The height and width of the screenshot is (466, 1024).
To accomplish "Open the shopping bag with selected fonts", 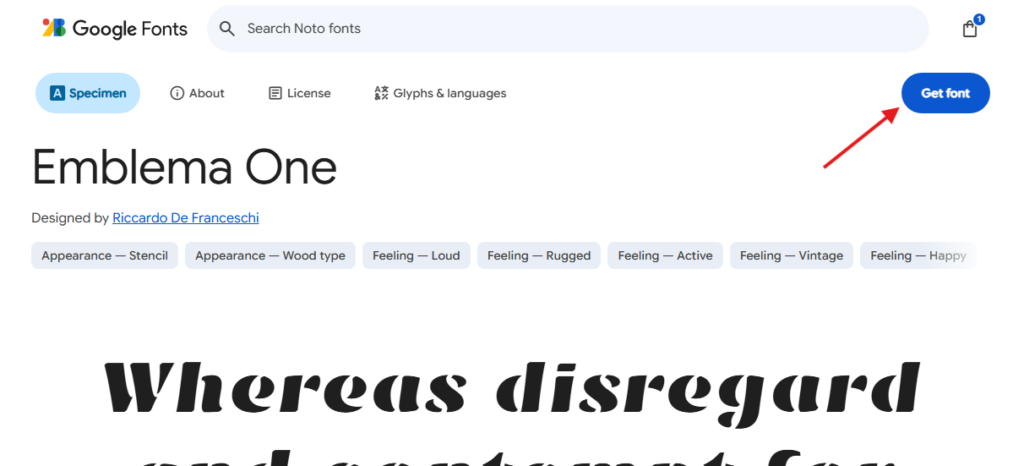I will pos(970,28).
